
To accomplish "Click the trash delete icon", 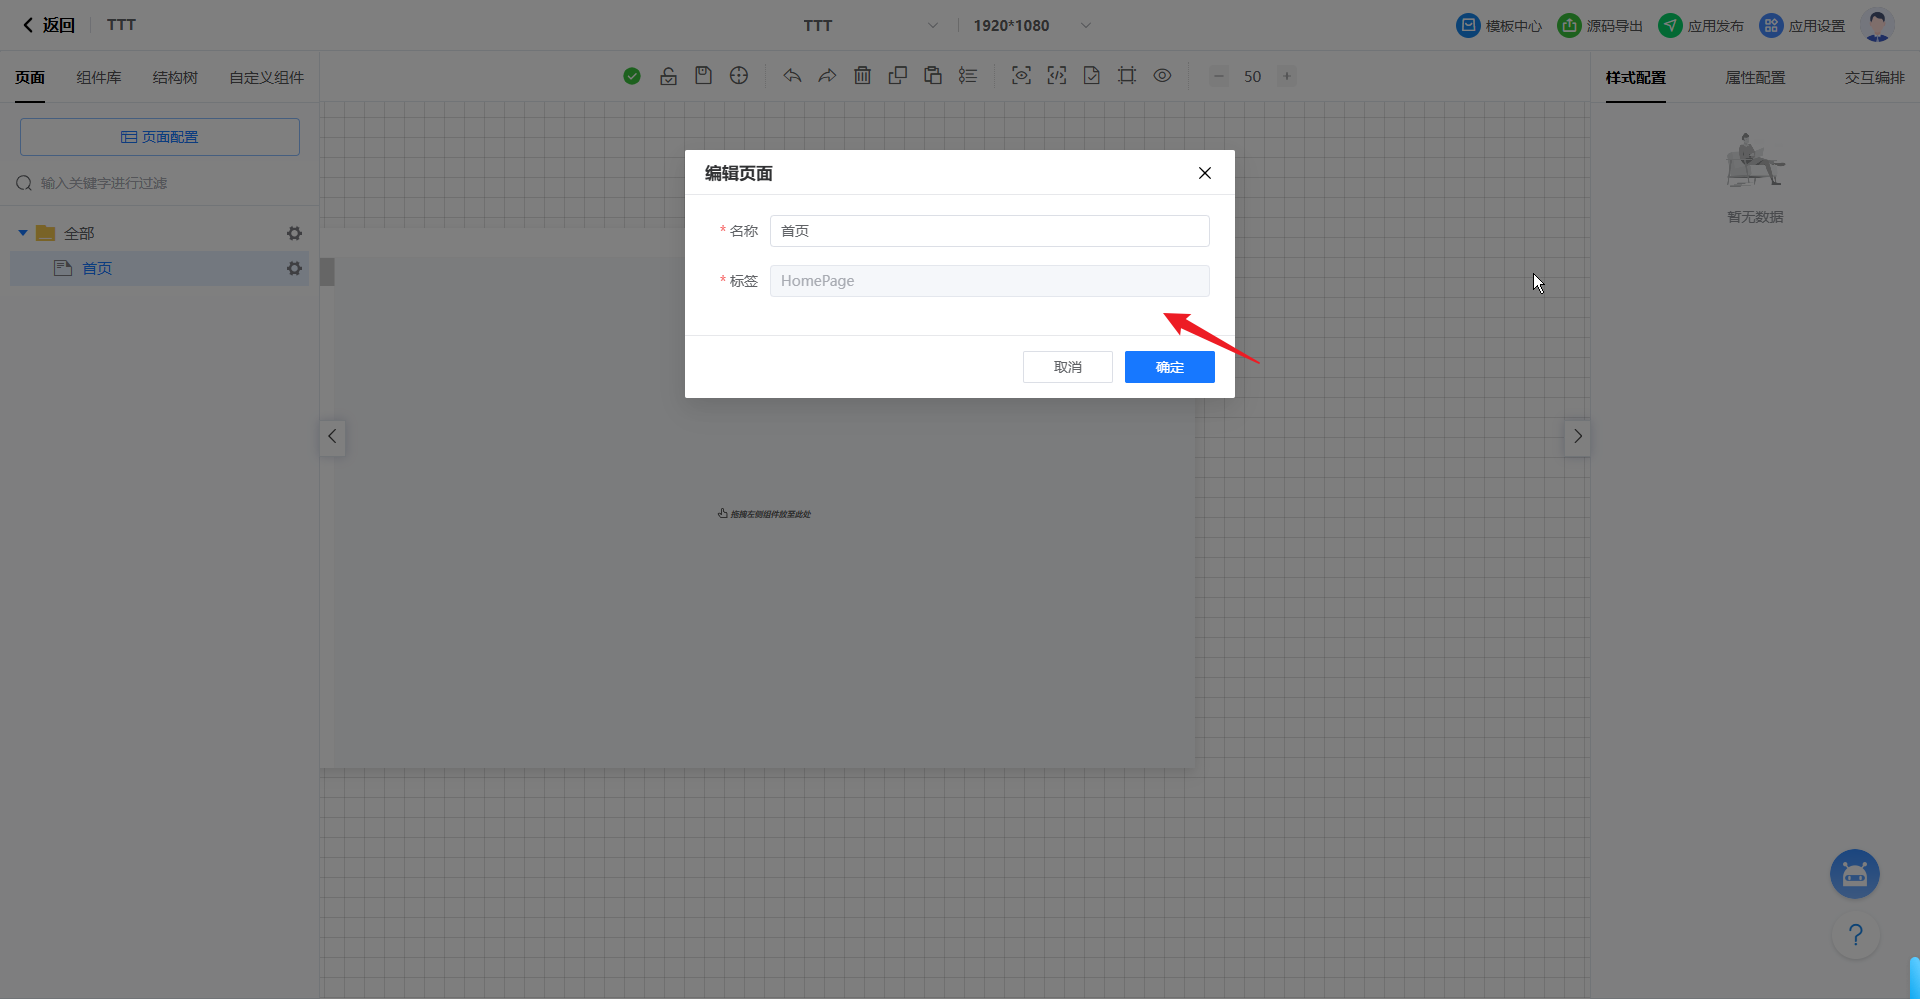I will coord(862,76).
